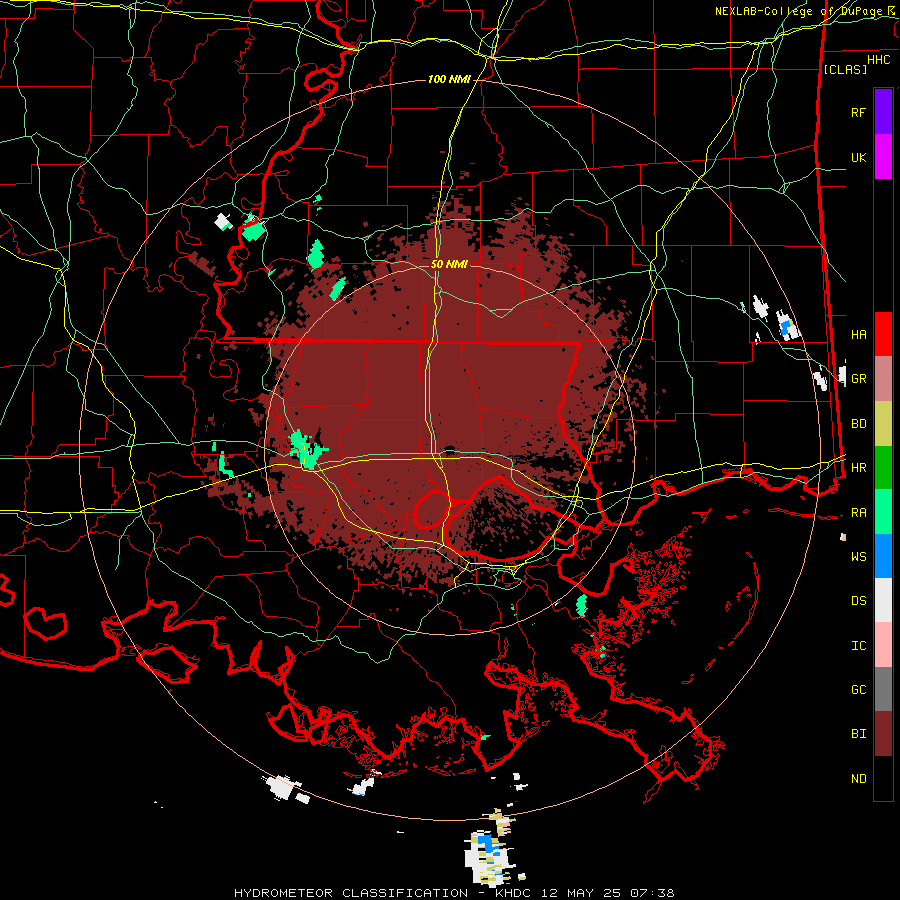Click the 'HHC' product code text
The width and height of the screenshot is (900, 900).
(878, 60)
